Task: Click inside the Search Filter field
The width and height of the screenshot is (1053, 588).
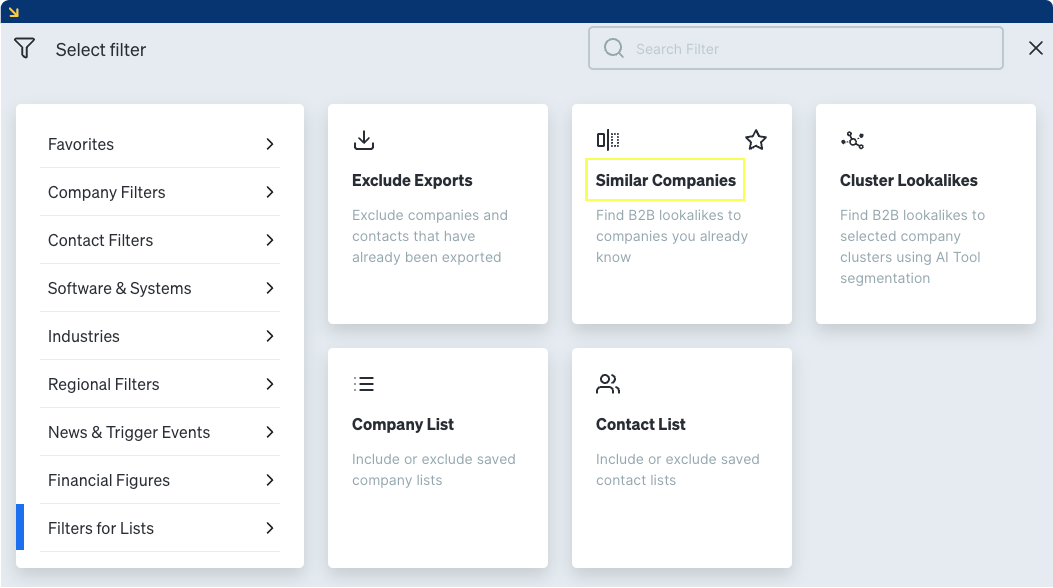Action: [x=795, y=47]
